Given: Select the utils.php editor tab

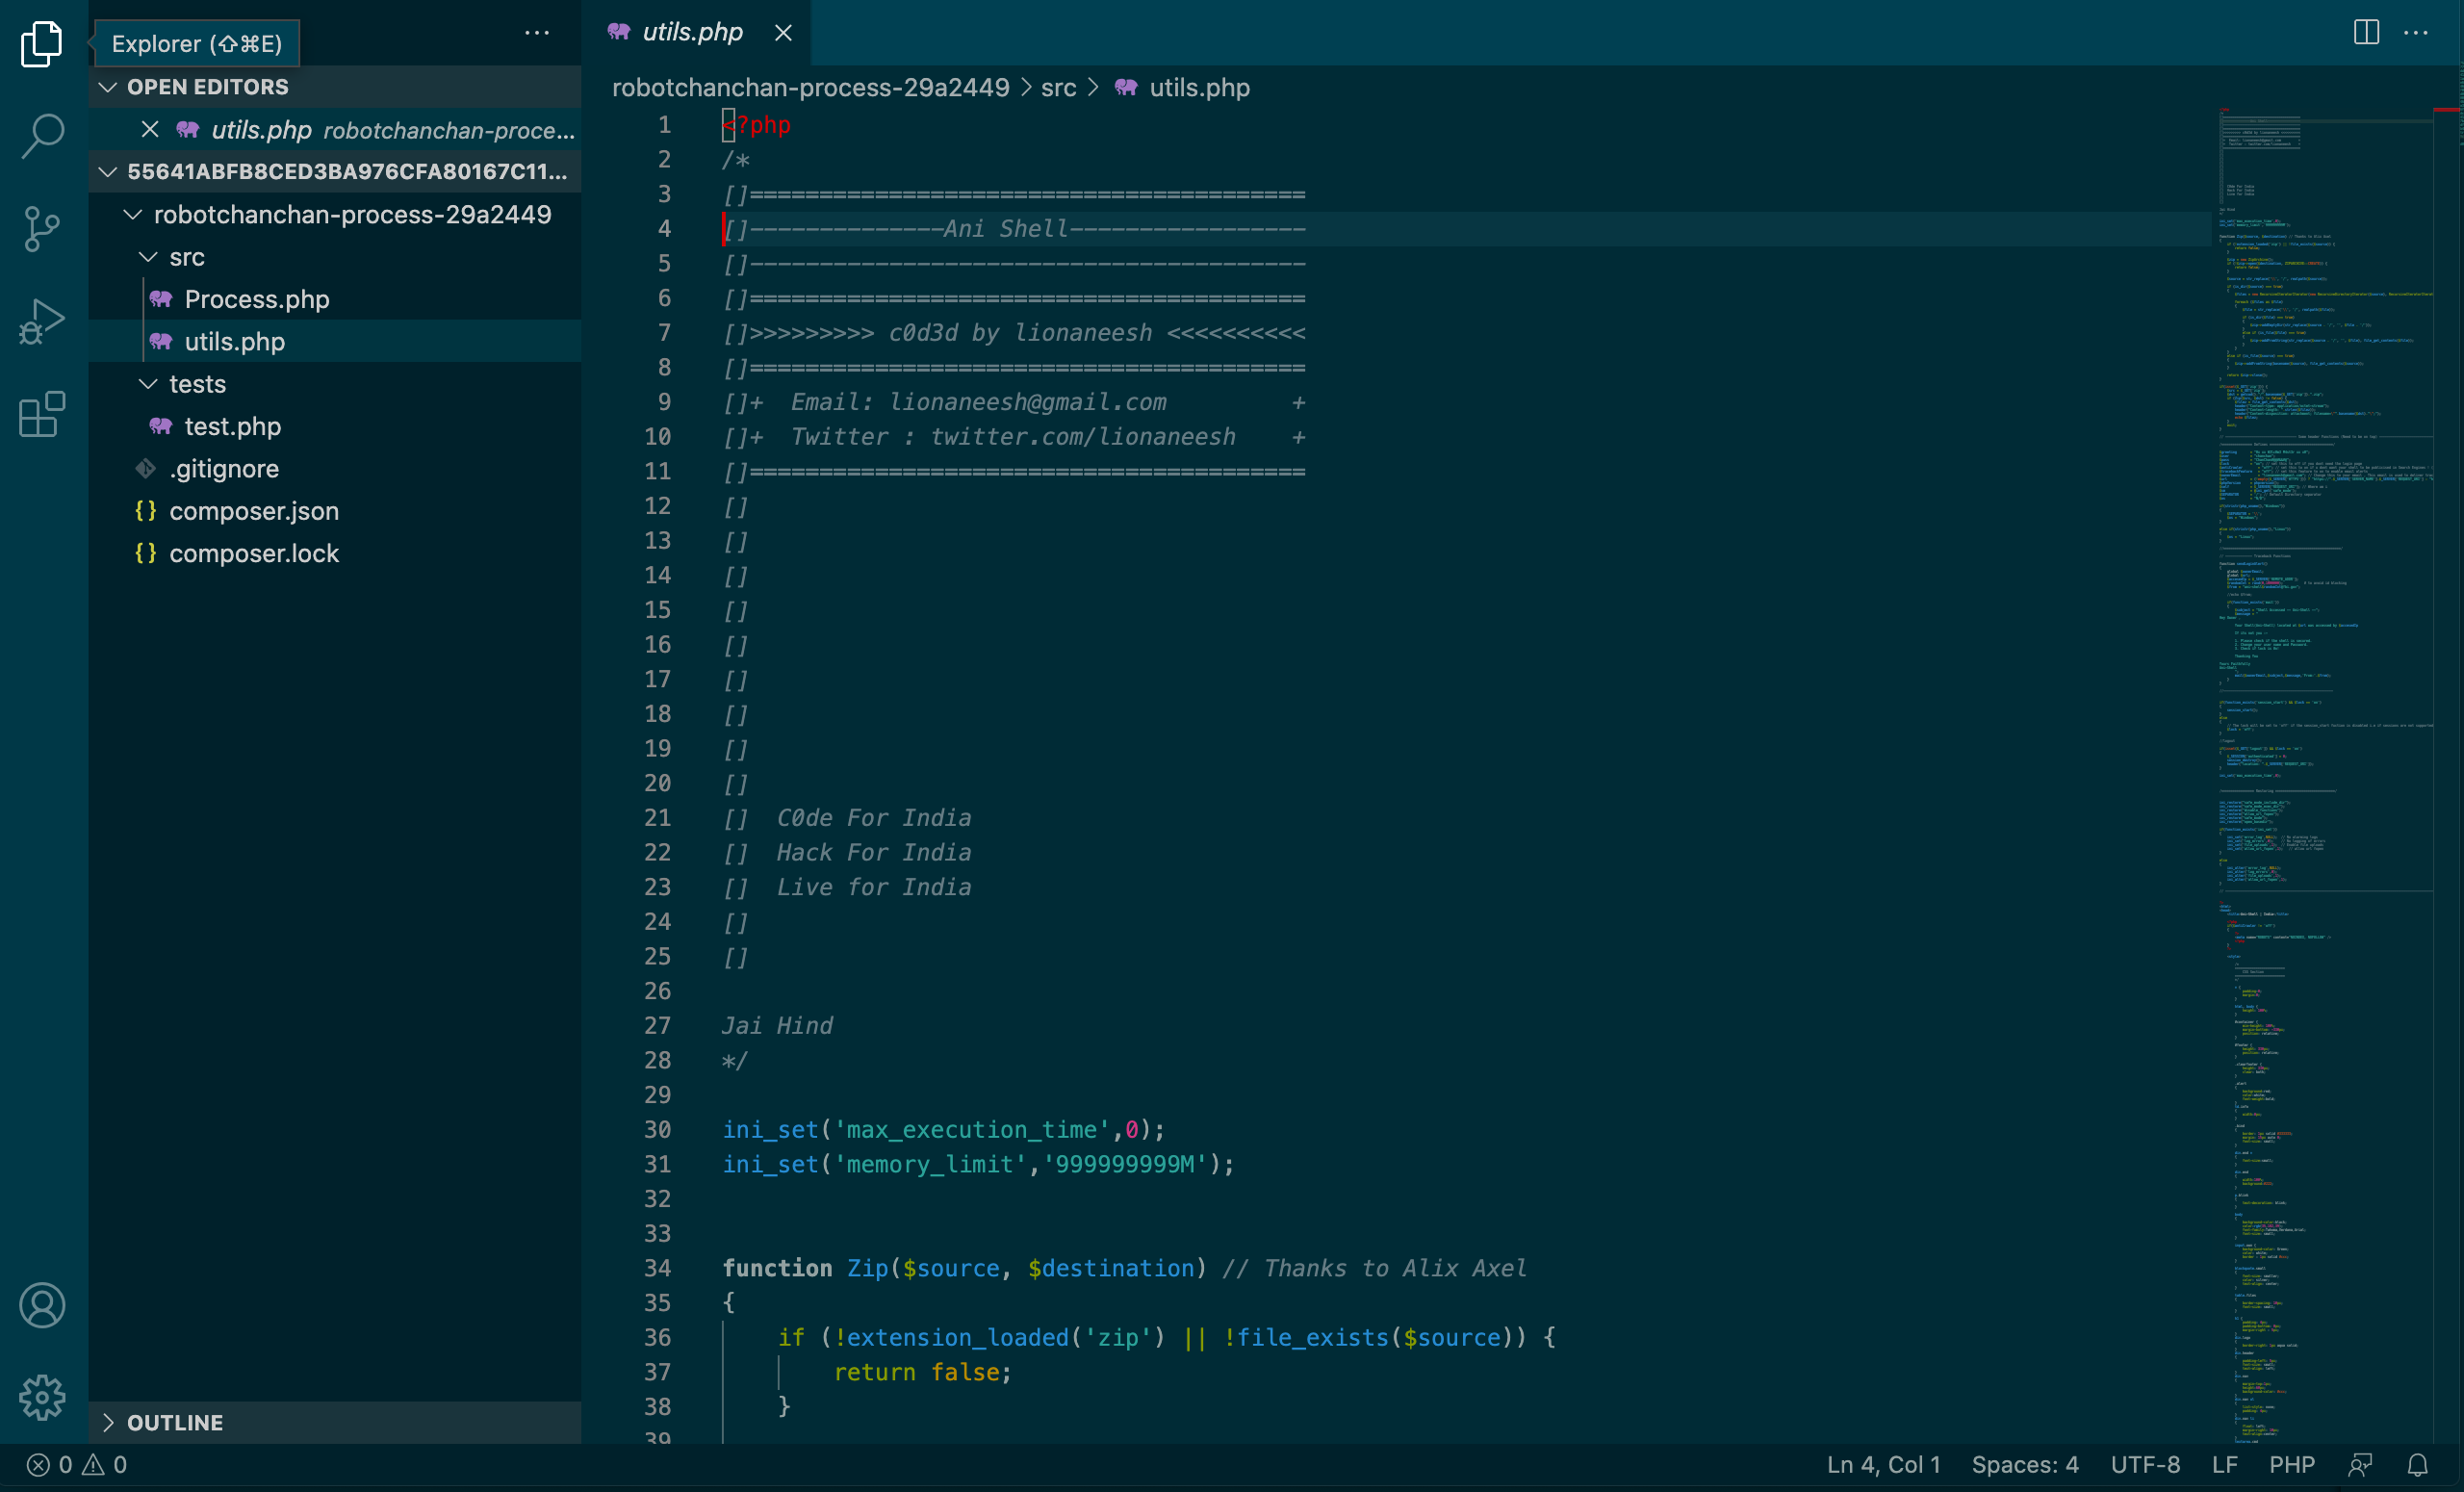Looking at the screenshot, I should tap(691, 33).
